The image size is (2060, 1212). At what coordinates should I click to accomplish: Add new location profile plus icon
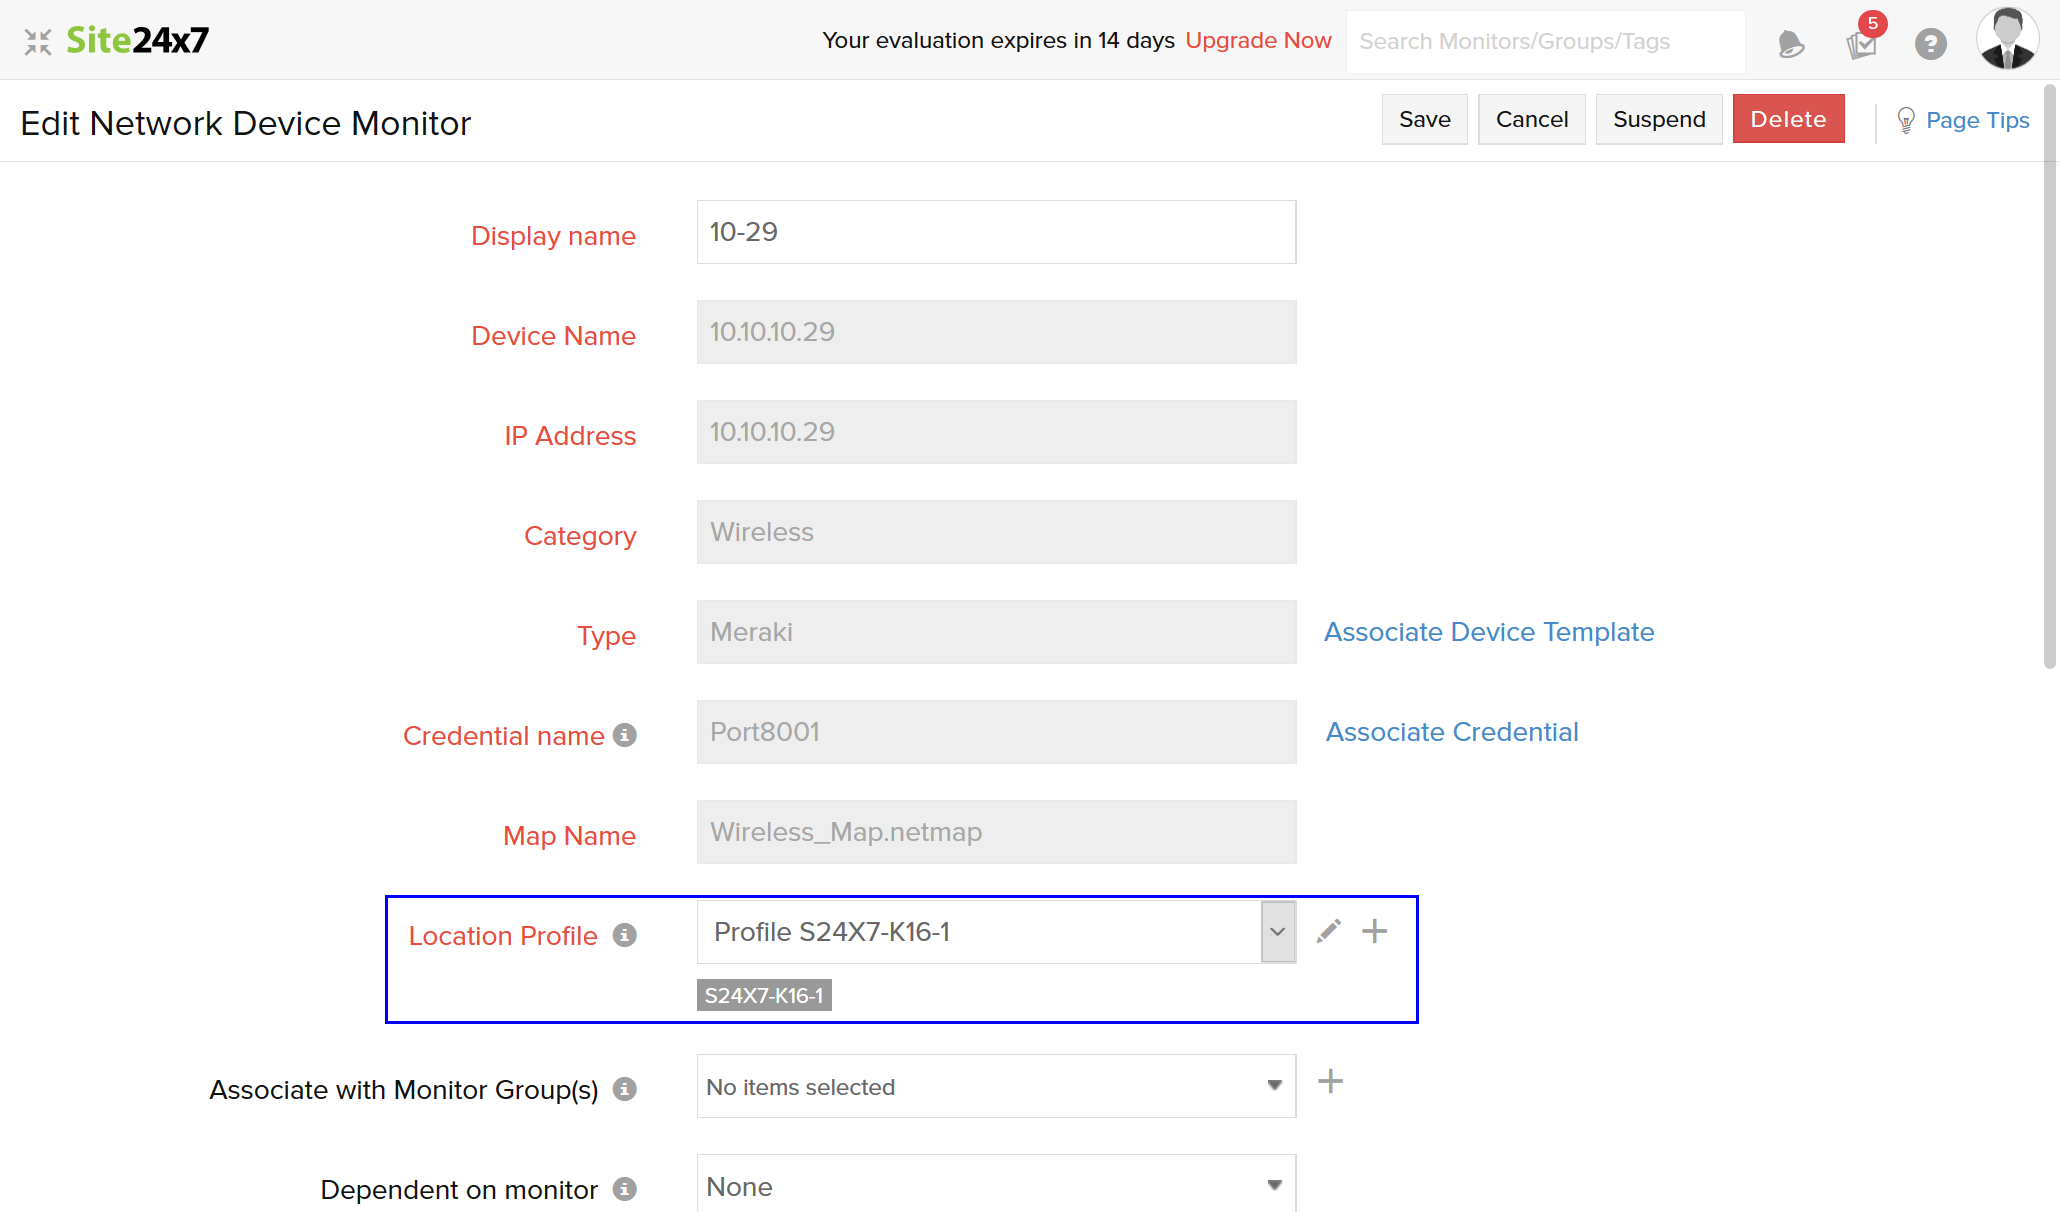(x=1375, y=932)
